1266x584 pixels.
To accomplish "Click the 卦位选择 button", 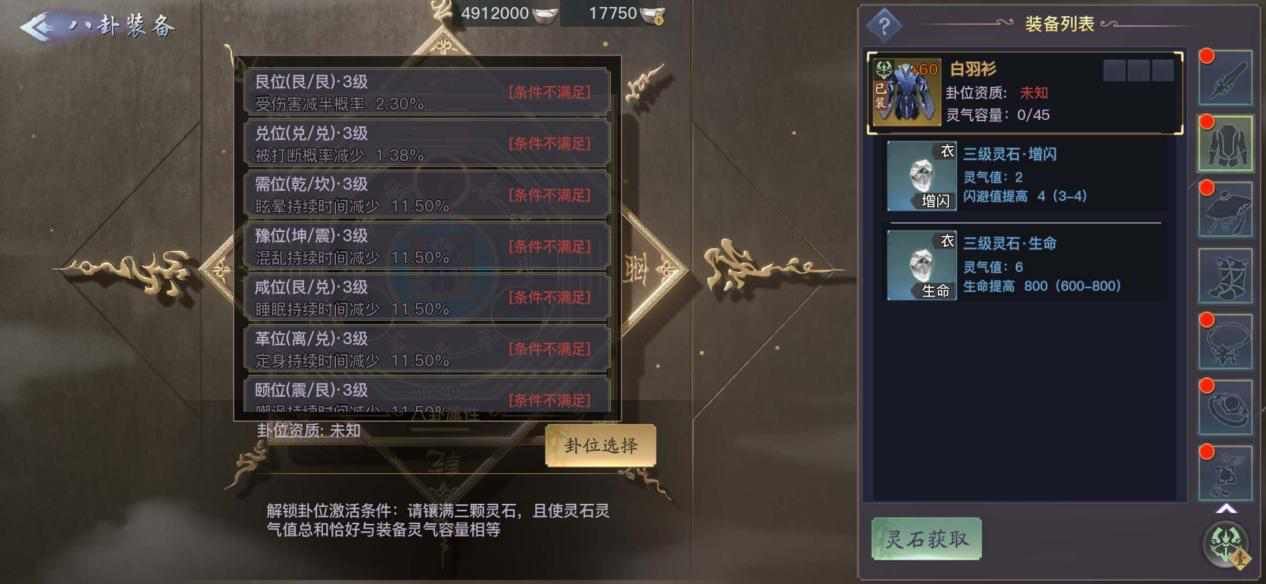I will 601,445.
